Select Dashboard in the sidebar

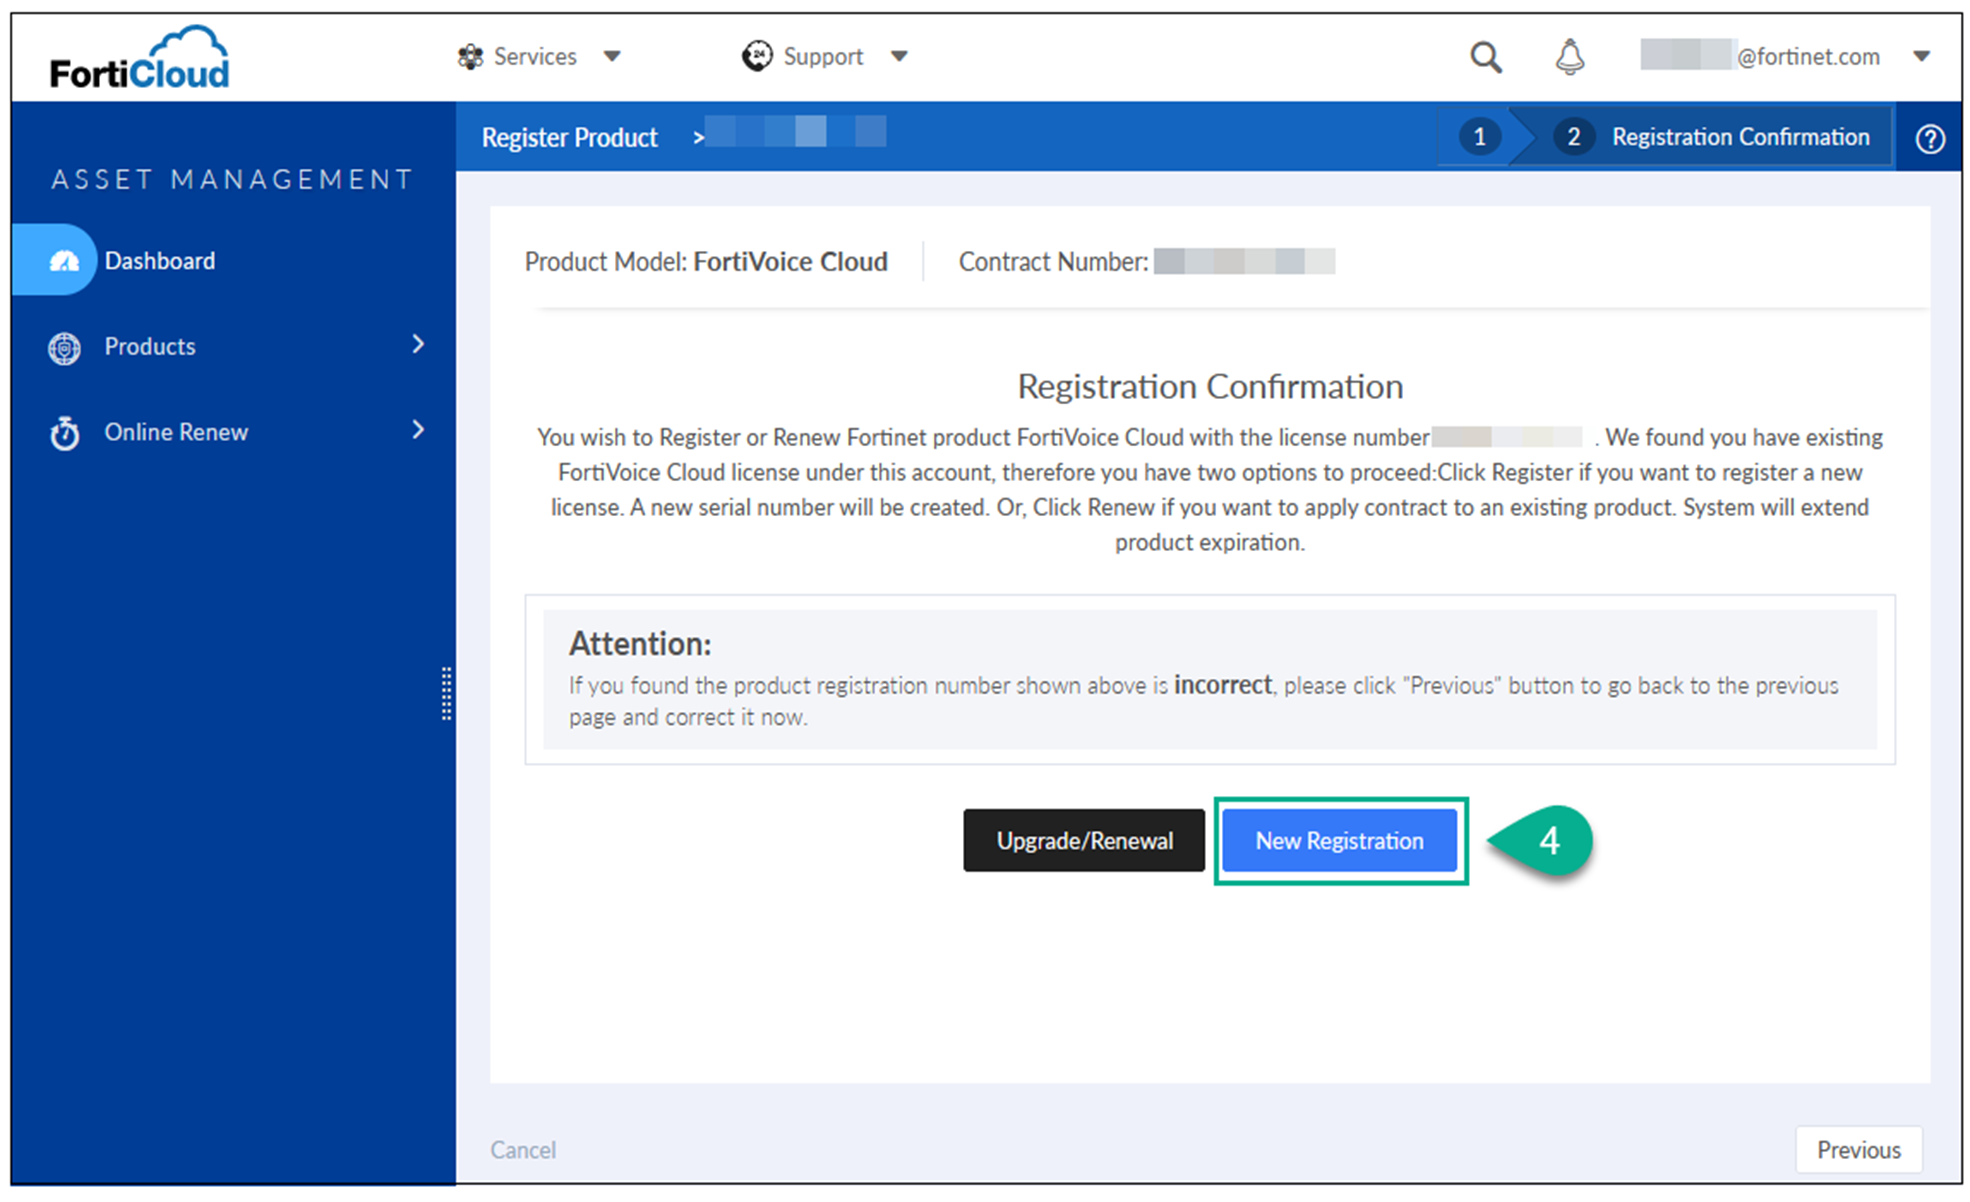click(160, 260)
